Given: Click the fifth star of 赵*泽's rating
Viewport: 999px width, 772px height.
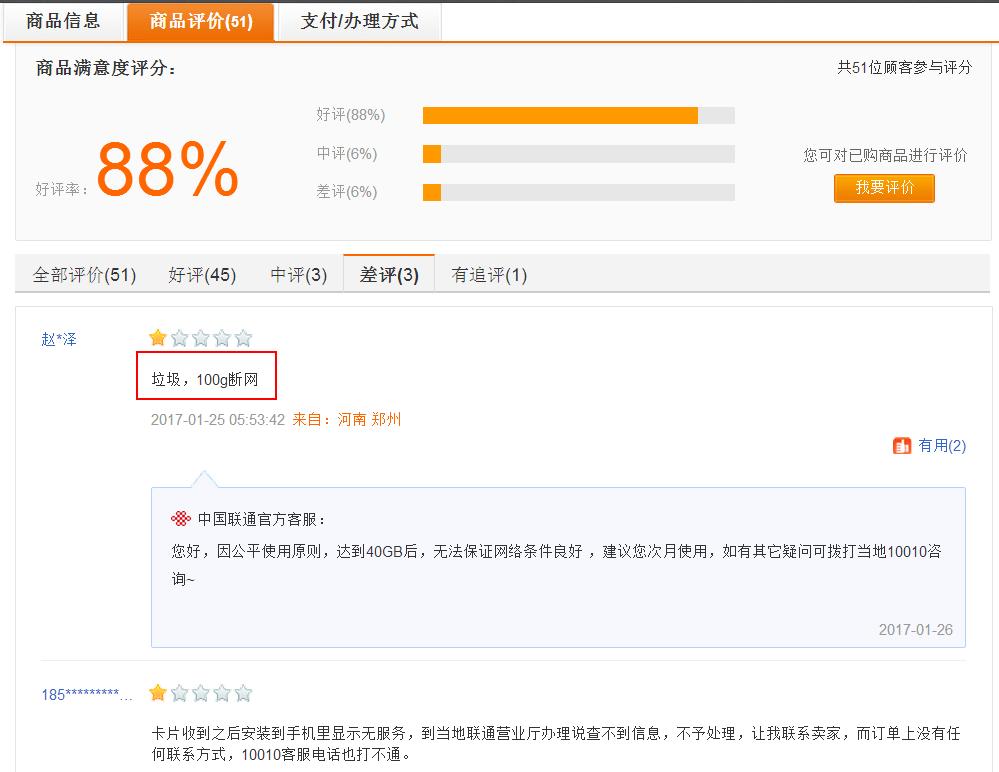Looking at the screenshot, I should (243, 338).
